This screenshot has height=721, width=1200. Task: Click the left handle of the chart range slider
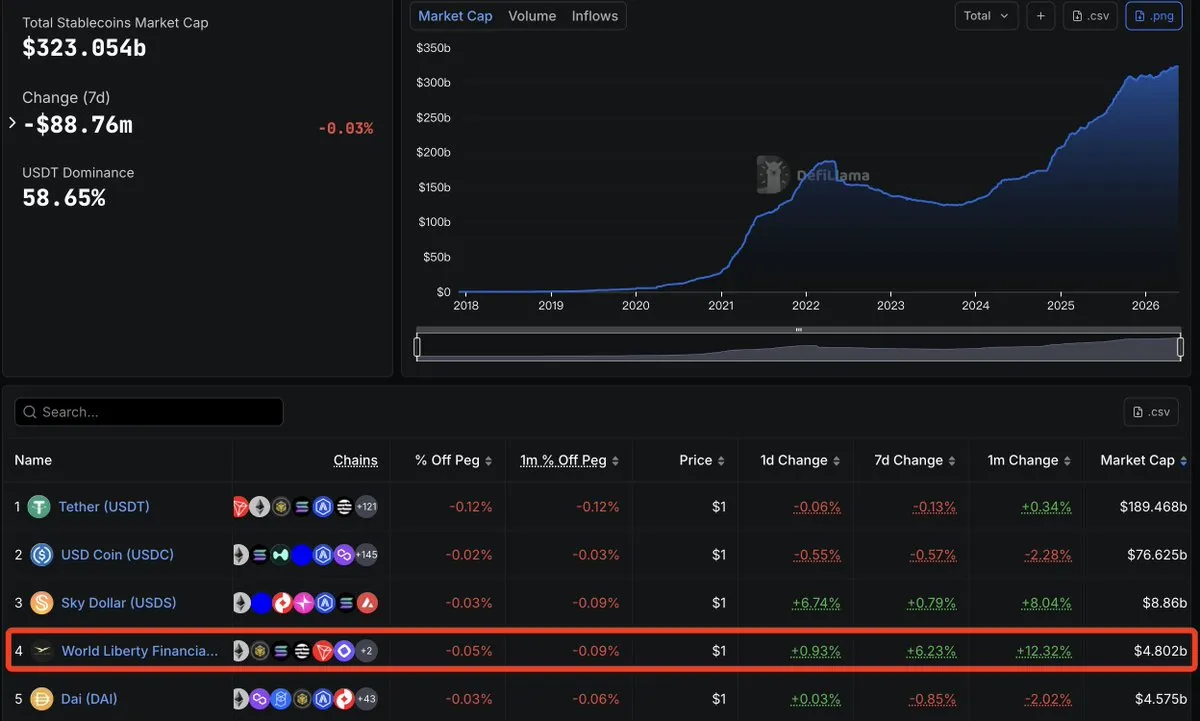click(417, 347)
